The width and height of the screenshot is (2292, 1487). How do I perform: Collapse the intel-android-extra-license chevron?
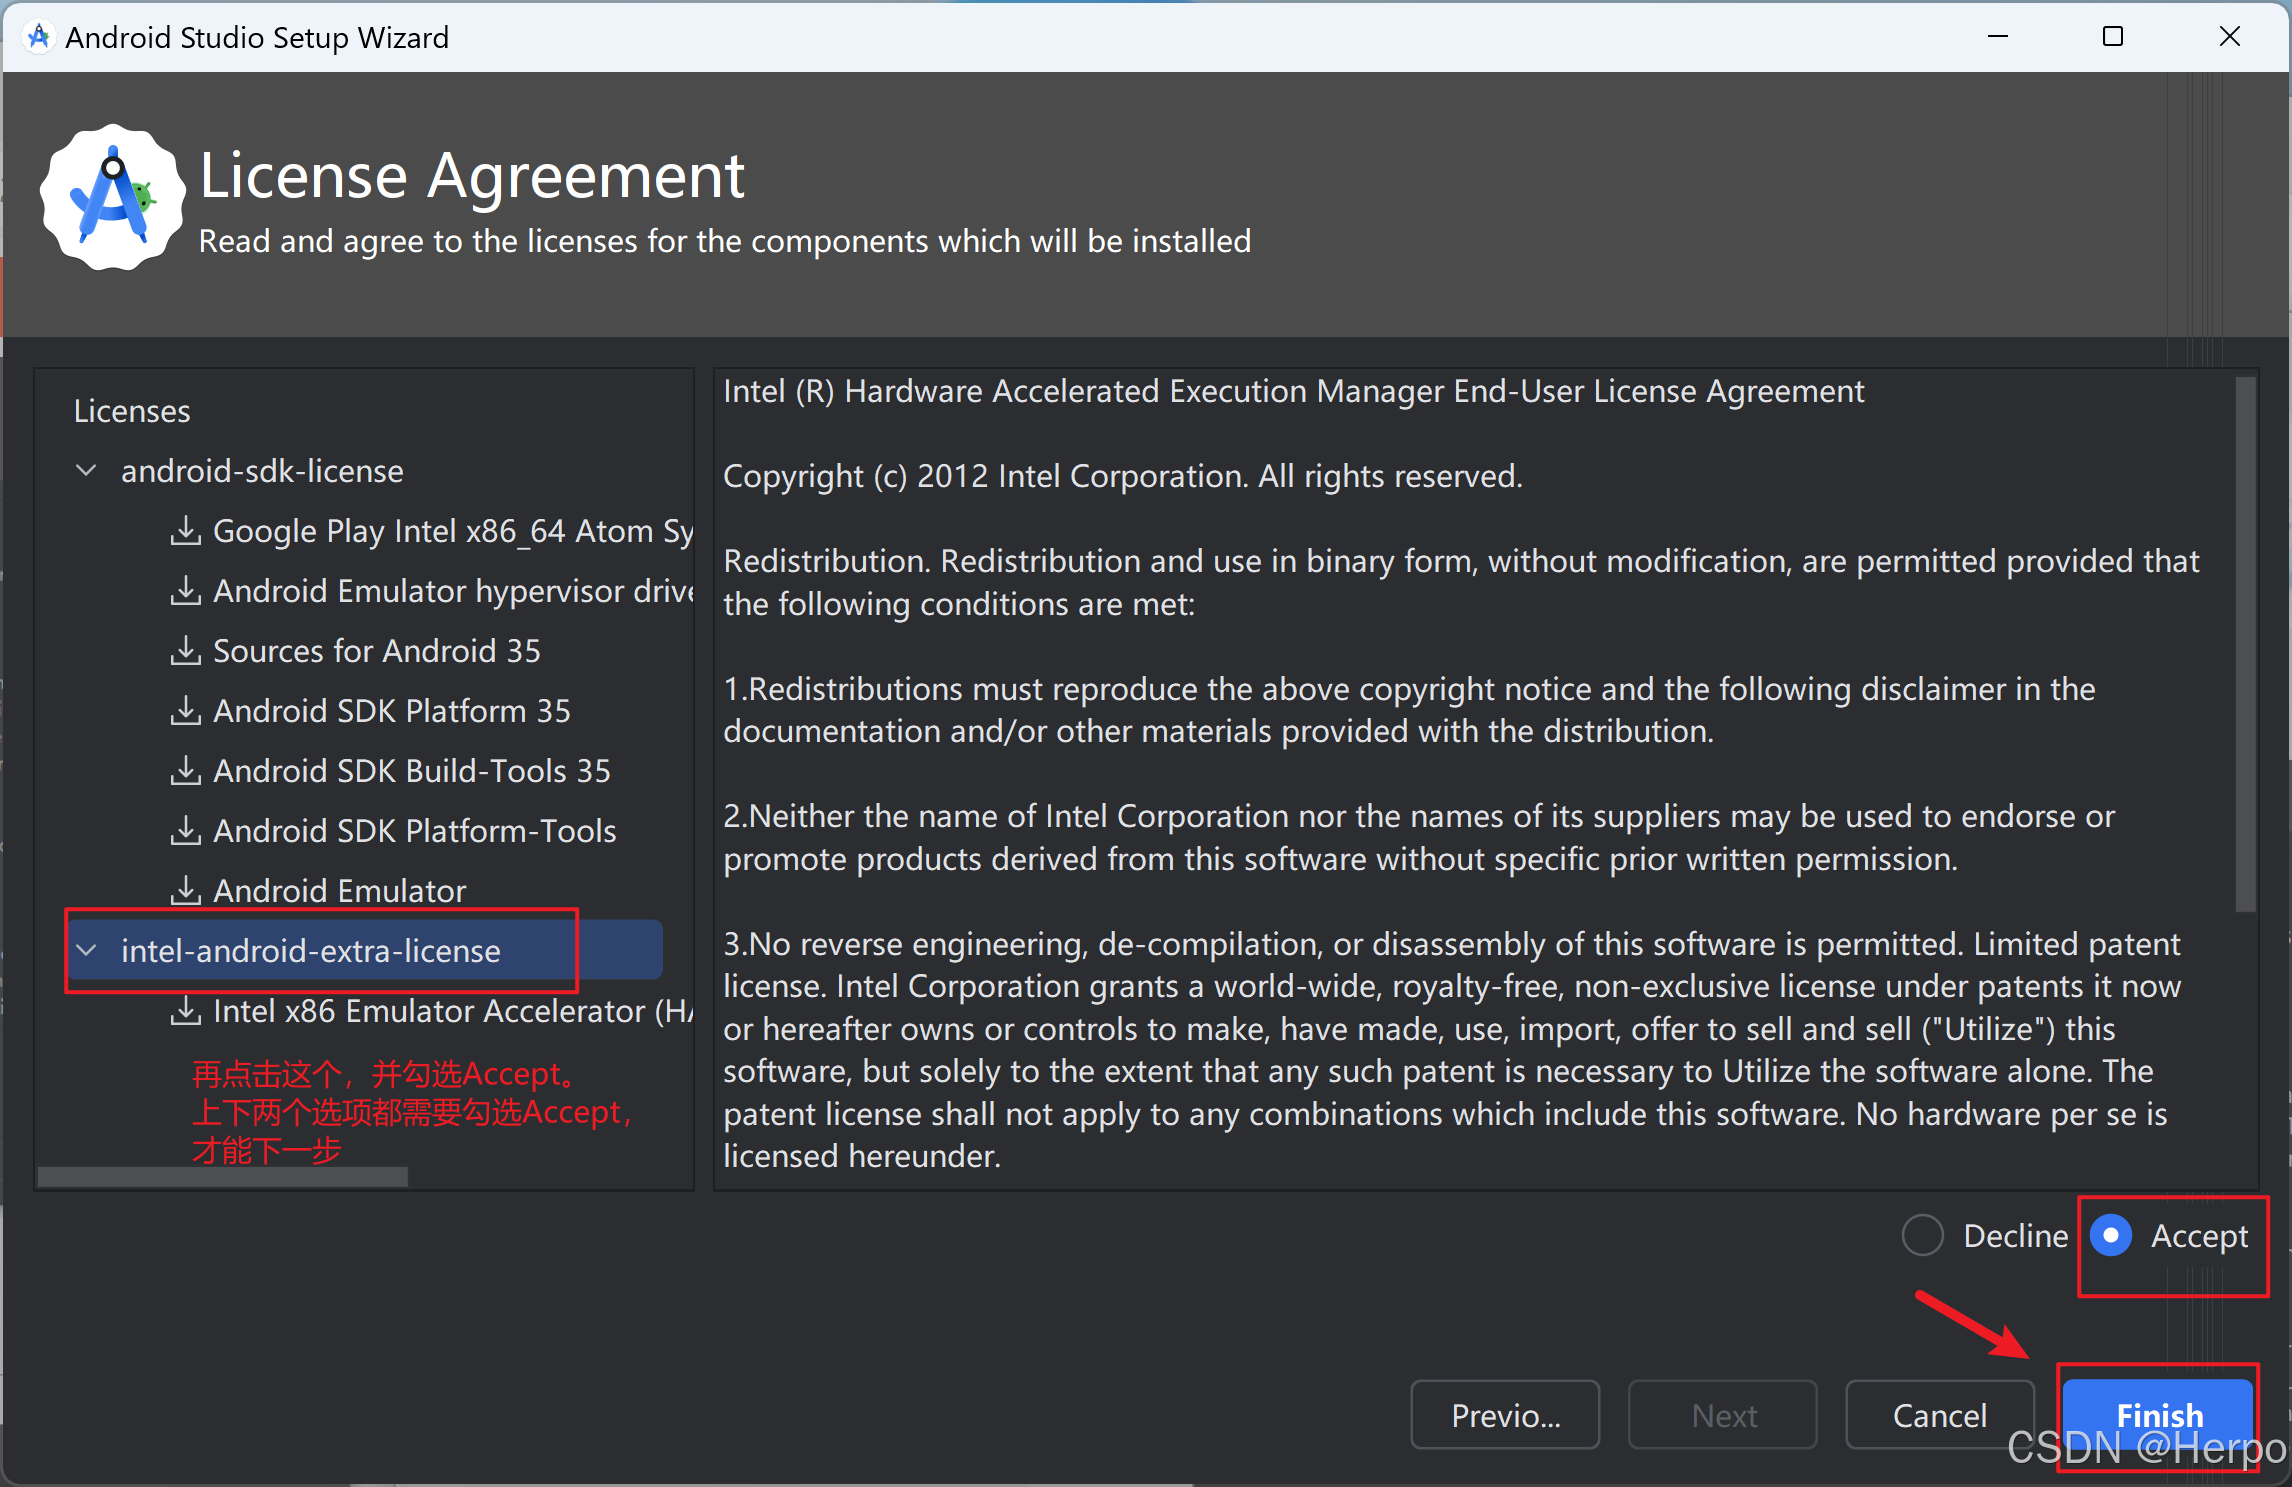tap(87, 951)
